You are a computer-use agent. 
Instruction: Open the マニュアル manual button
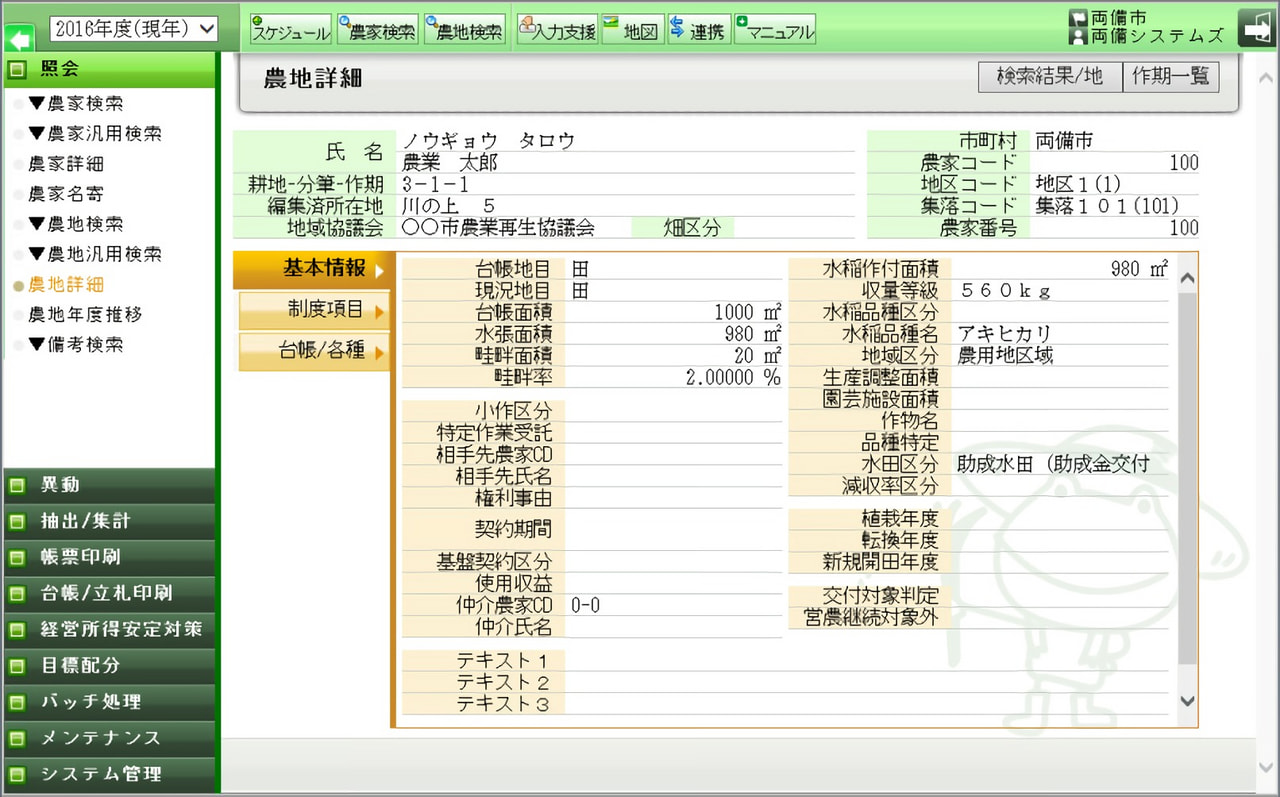coord(775,30)
